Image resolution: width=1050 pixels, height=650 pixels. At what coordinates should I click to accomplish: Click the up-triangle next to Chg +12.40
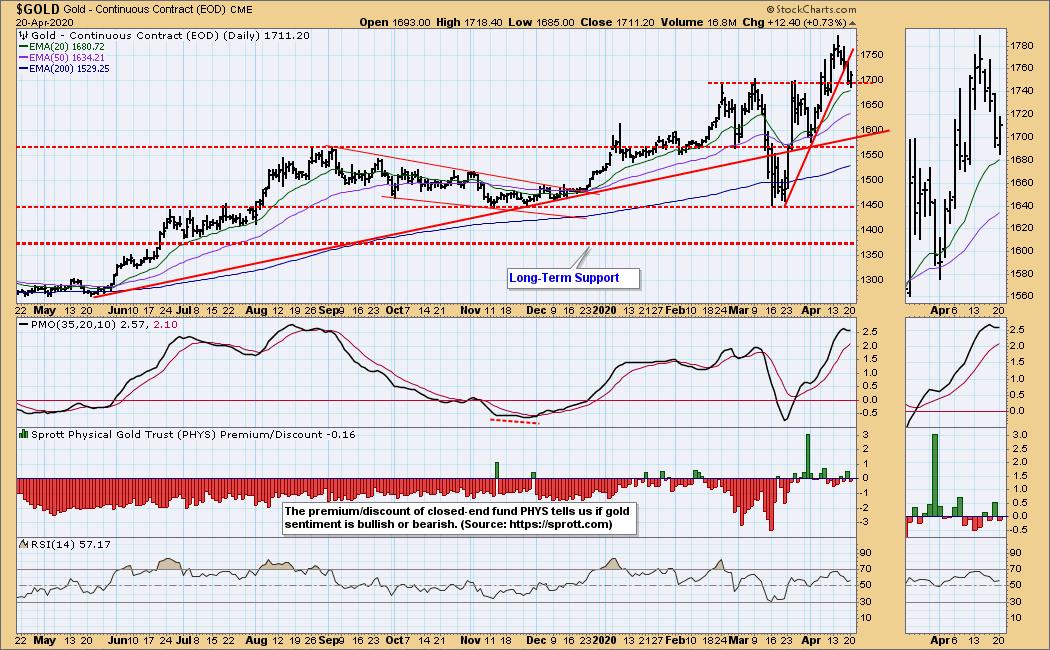pos(852,23)
